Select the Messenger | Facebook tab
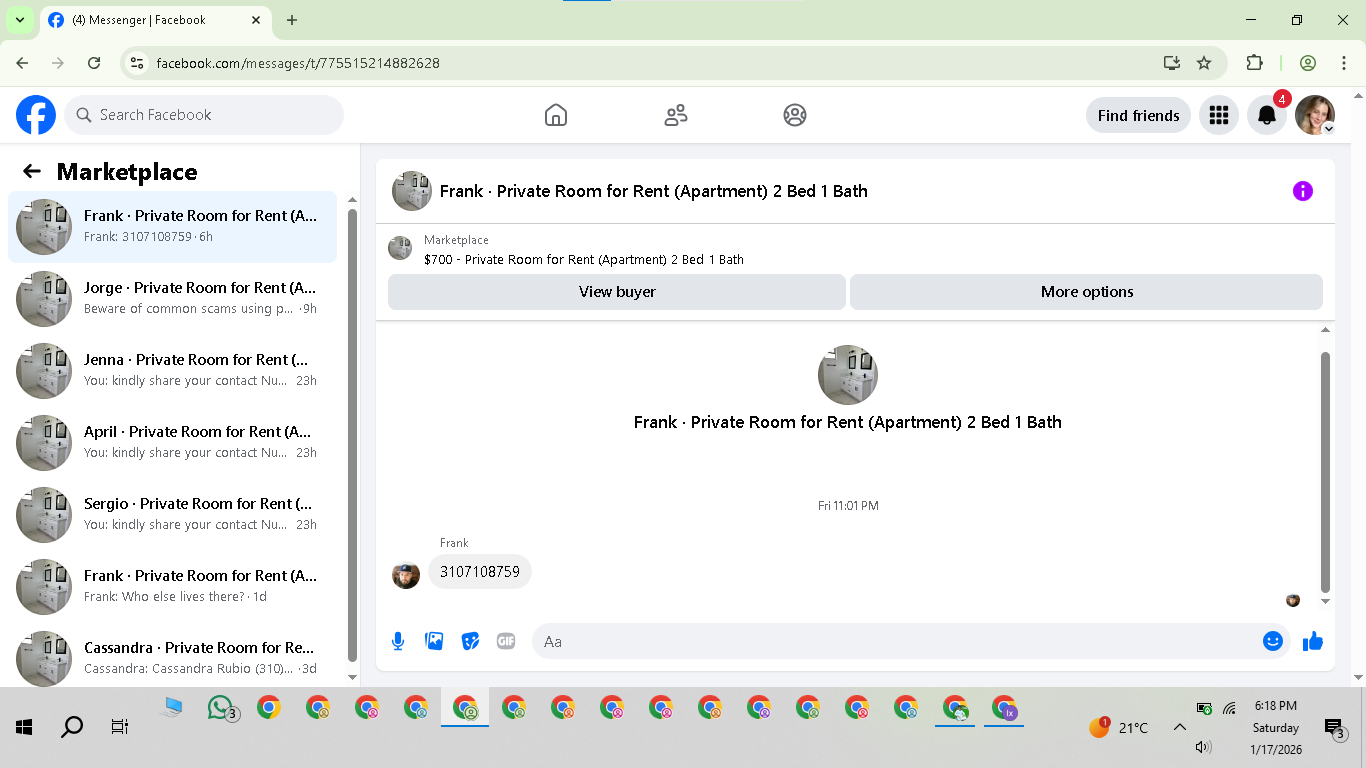Image resolution: width=1366 pixels, height=768 pixels. pos(156,20)
